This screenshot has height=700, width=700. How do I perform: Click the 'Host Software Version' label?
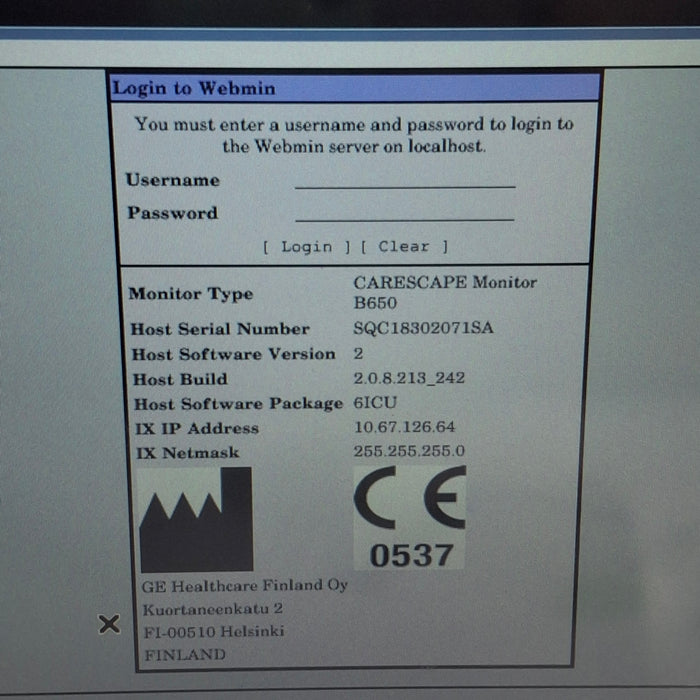233,354
